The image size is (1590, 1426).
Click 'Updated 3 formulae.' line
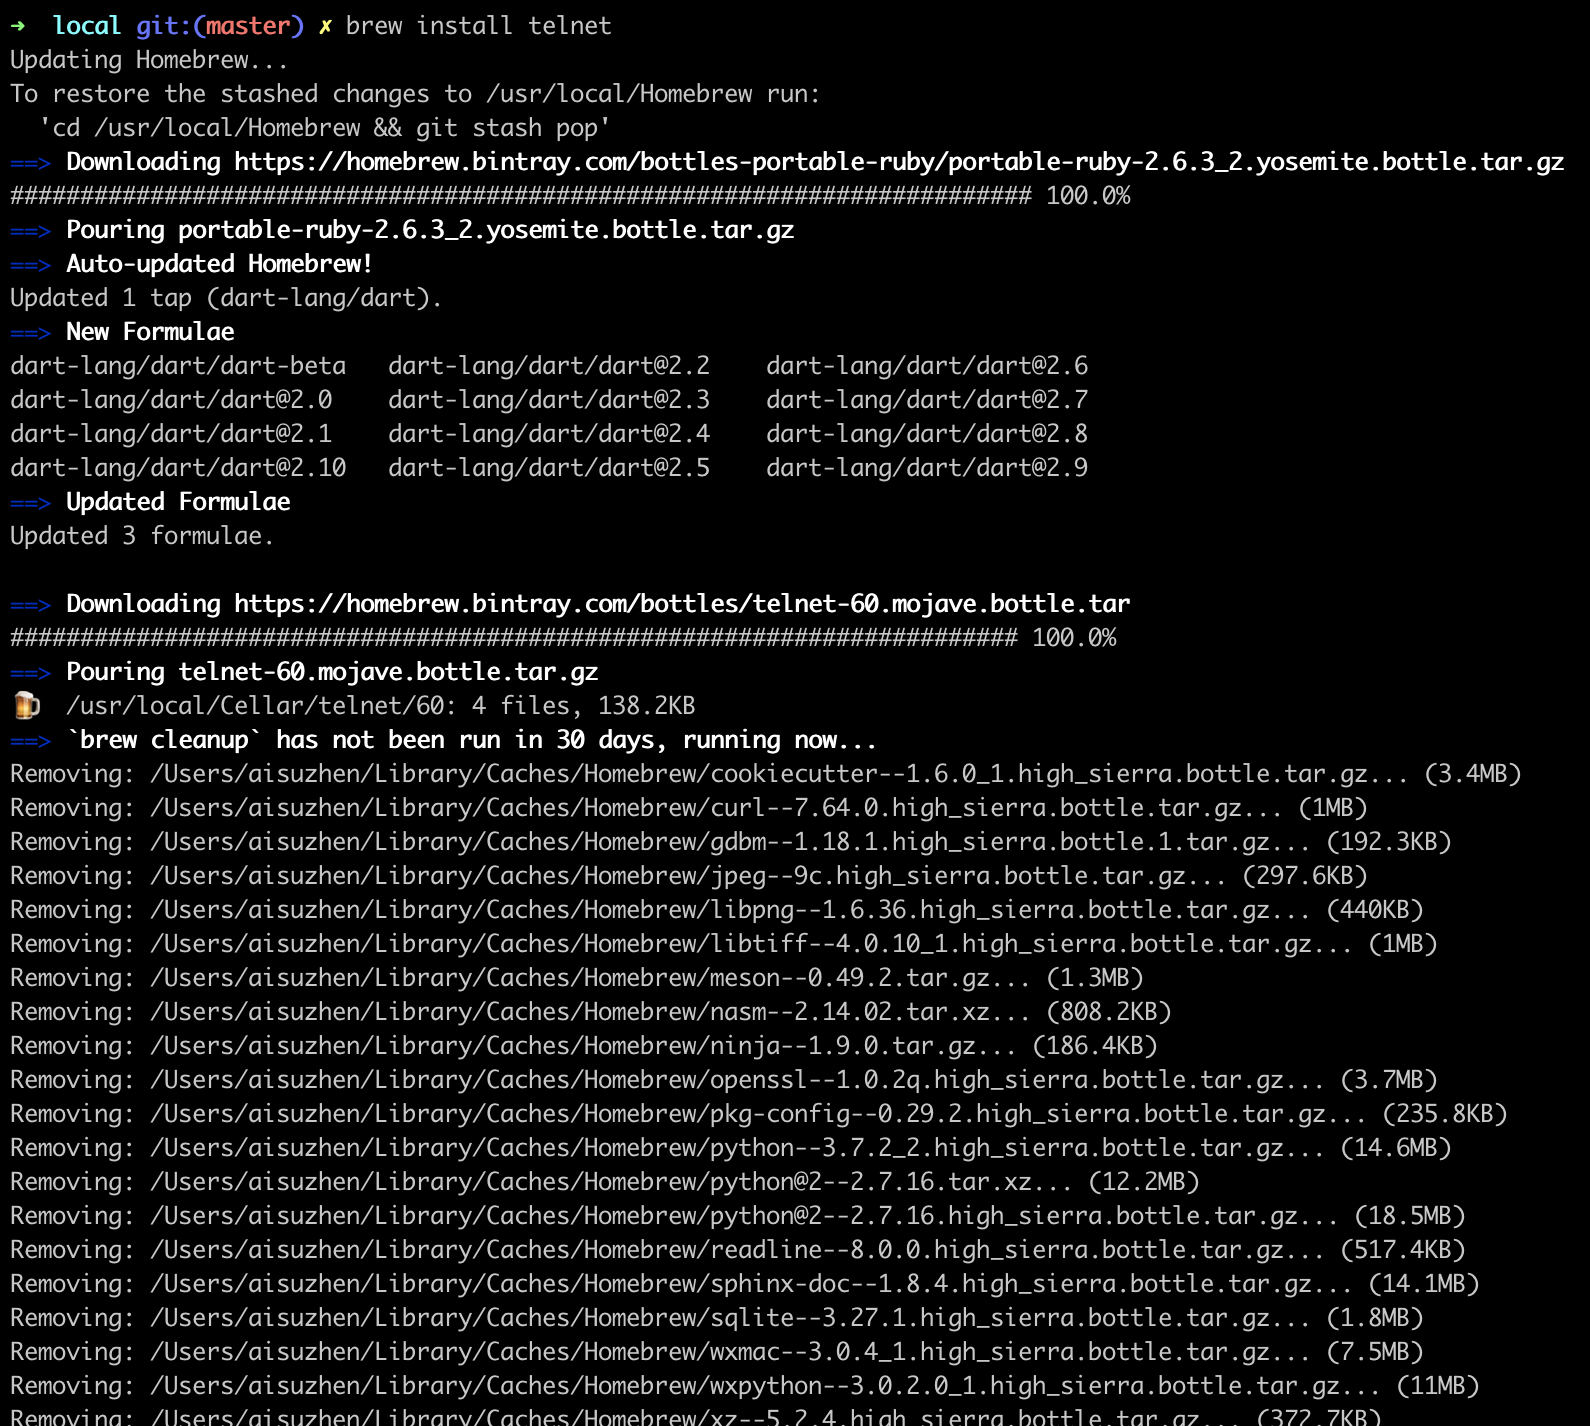pyautogui.click(x=142, y=536)
